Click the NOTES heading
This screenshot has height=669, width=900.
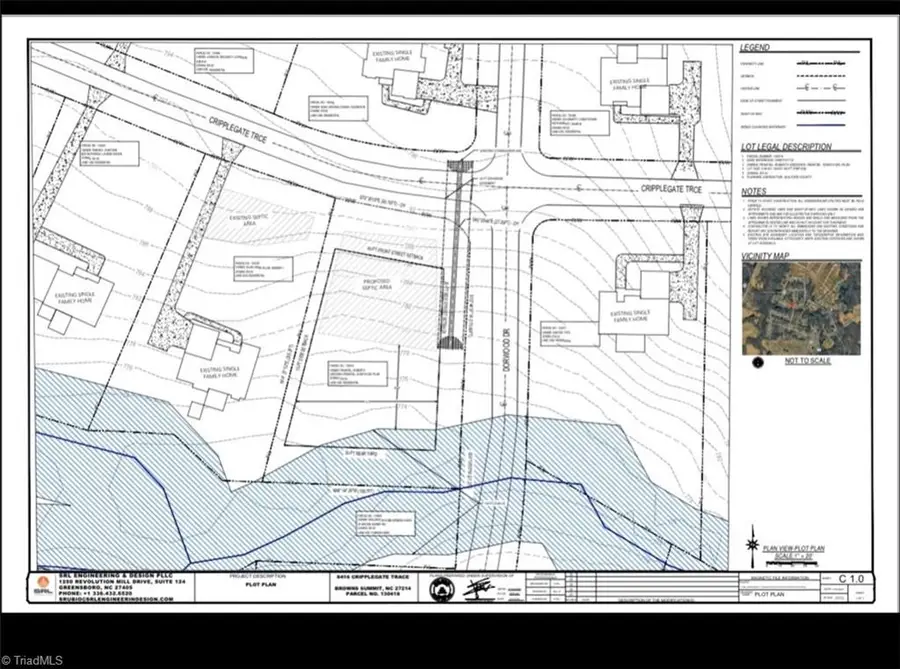pos(754,191)
